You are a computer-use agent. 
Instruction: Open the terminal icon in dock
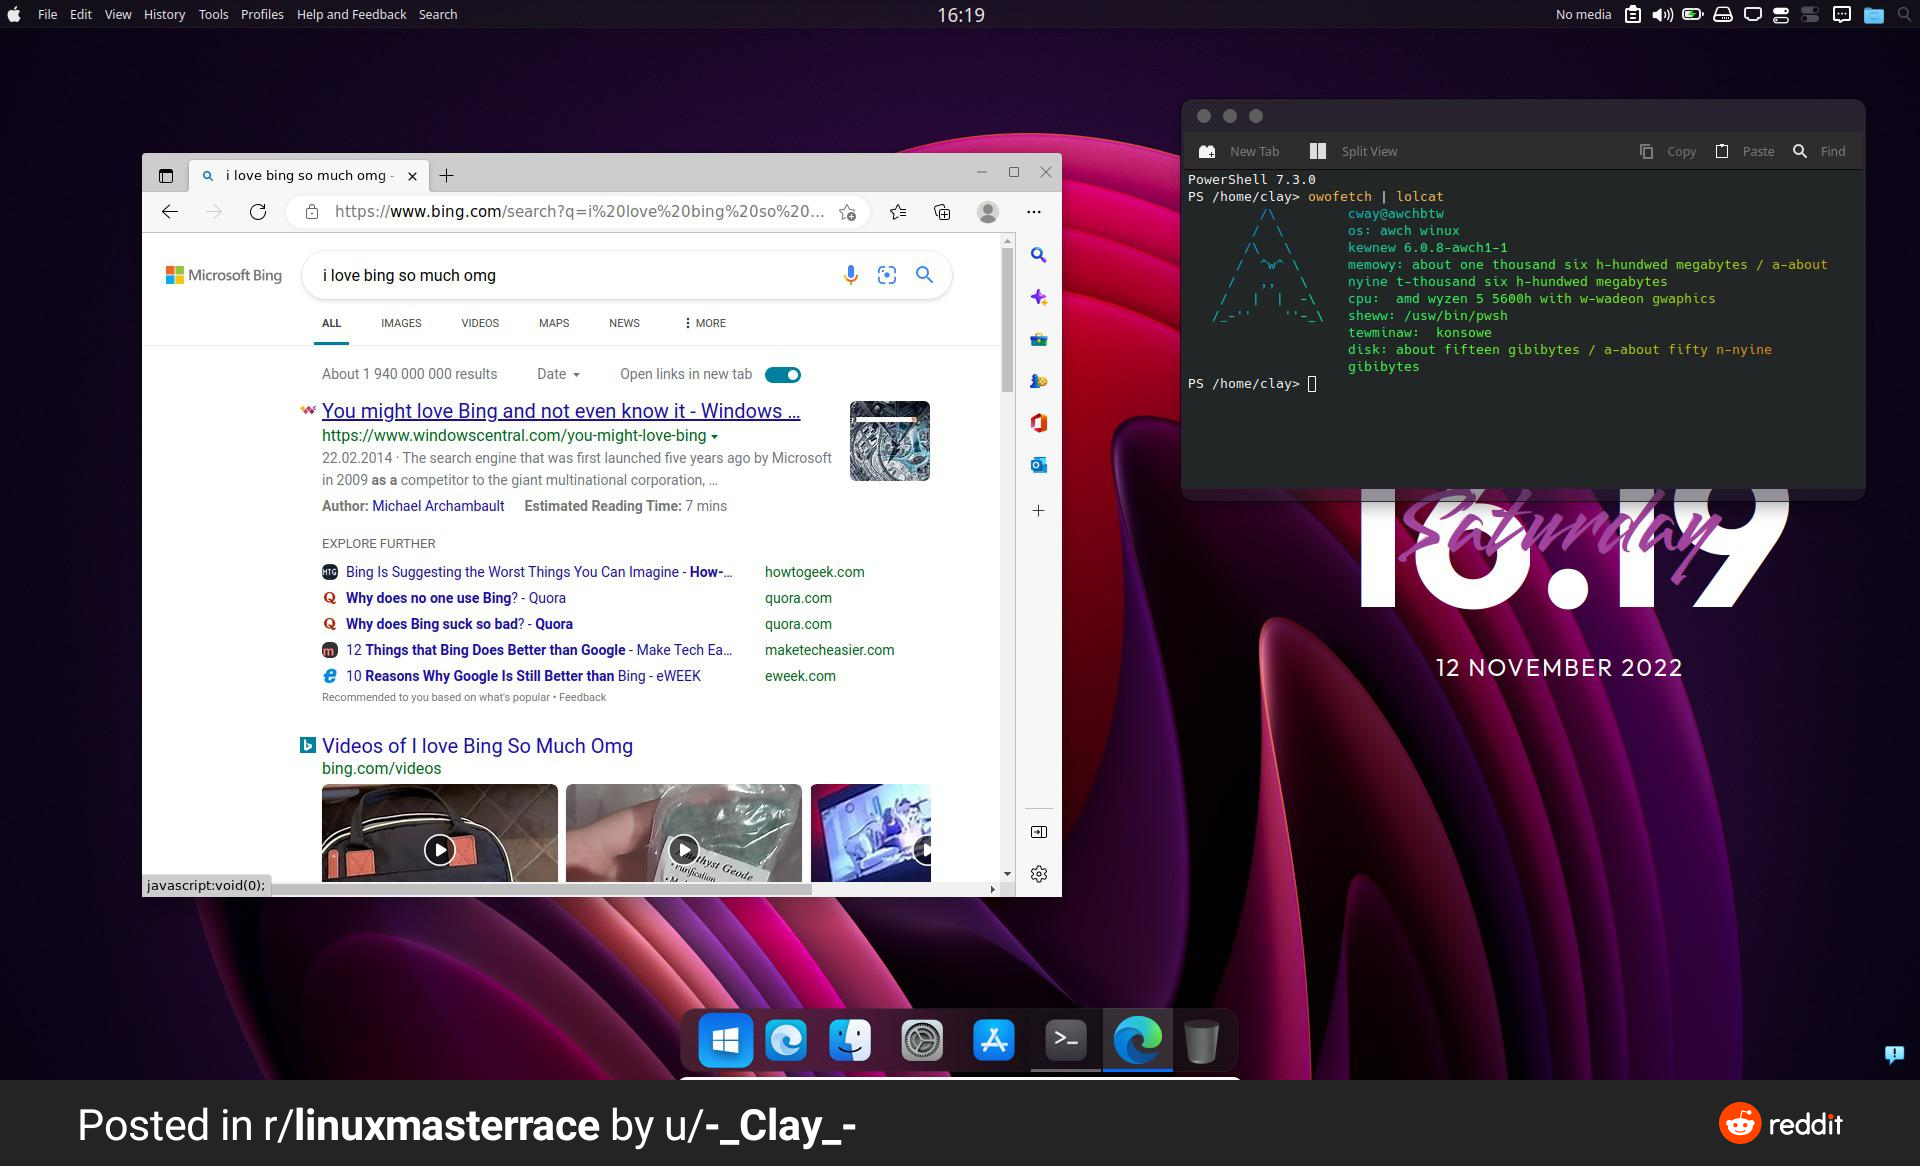pyautogui.click(x=1066, y=1041)
